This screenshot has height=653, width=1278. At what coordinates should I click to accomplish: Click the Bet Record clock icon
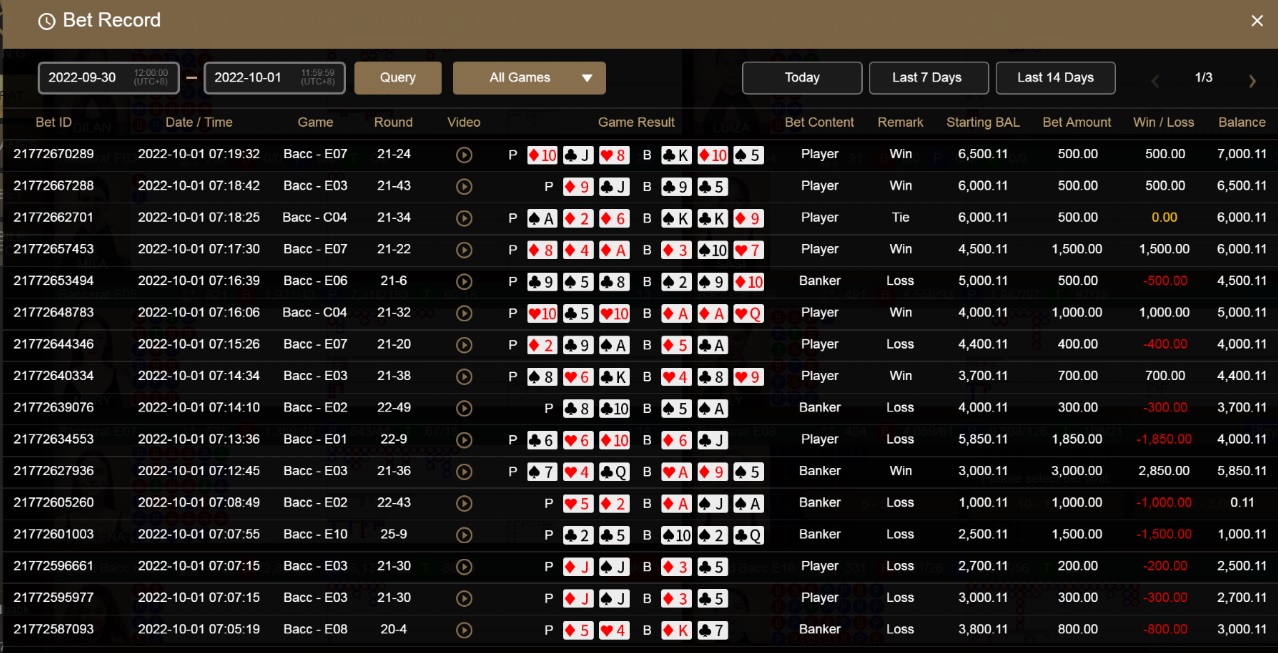click(46, 21)
